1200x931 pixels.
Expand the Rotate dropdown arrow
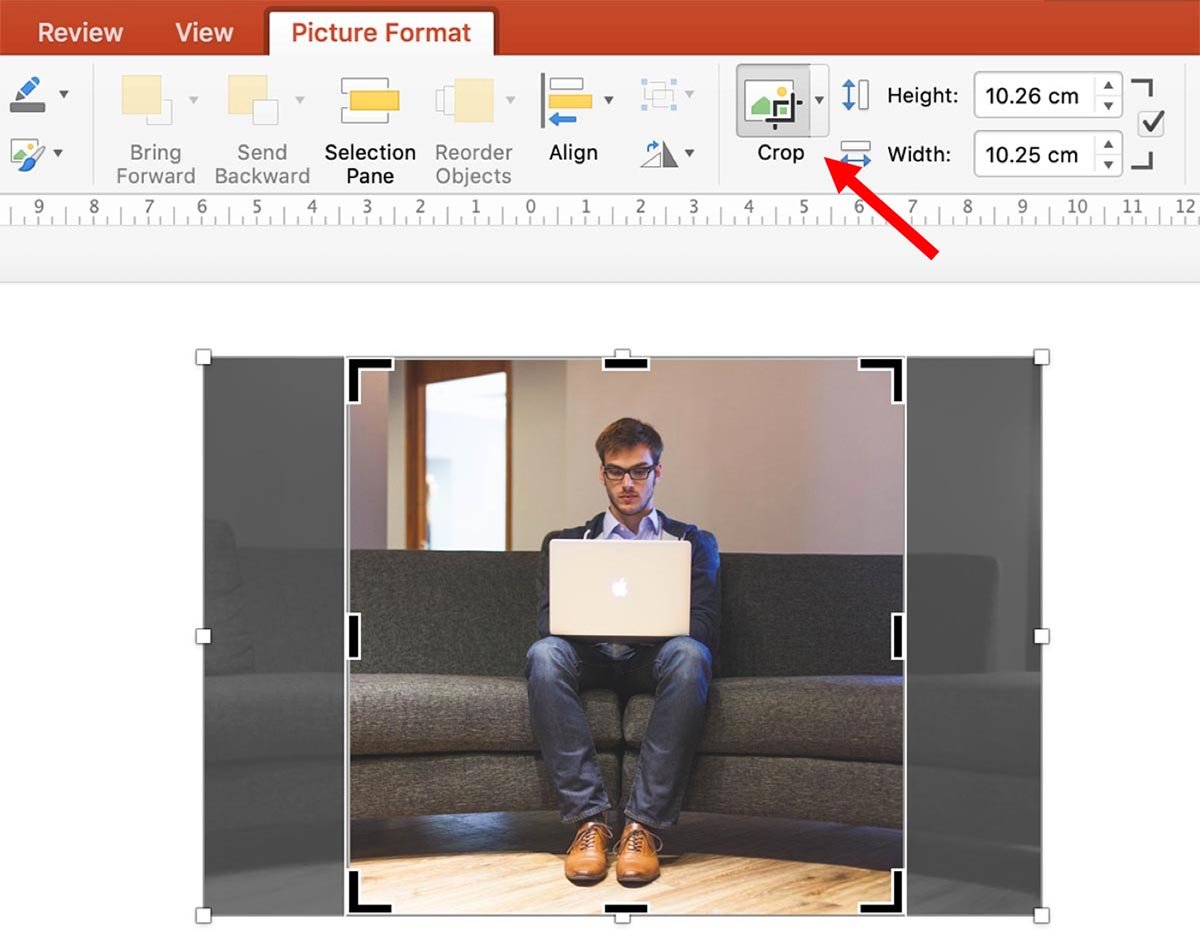click(690, 154)
